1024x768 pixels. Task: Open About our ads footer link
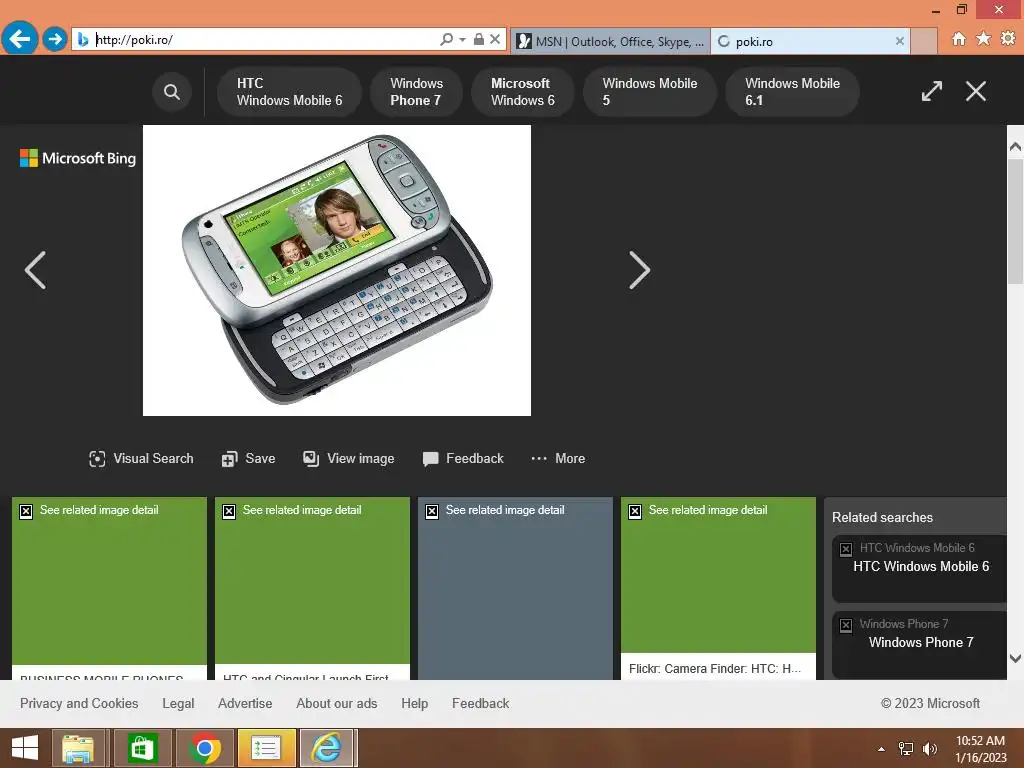tap(336, 703)
